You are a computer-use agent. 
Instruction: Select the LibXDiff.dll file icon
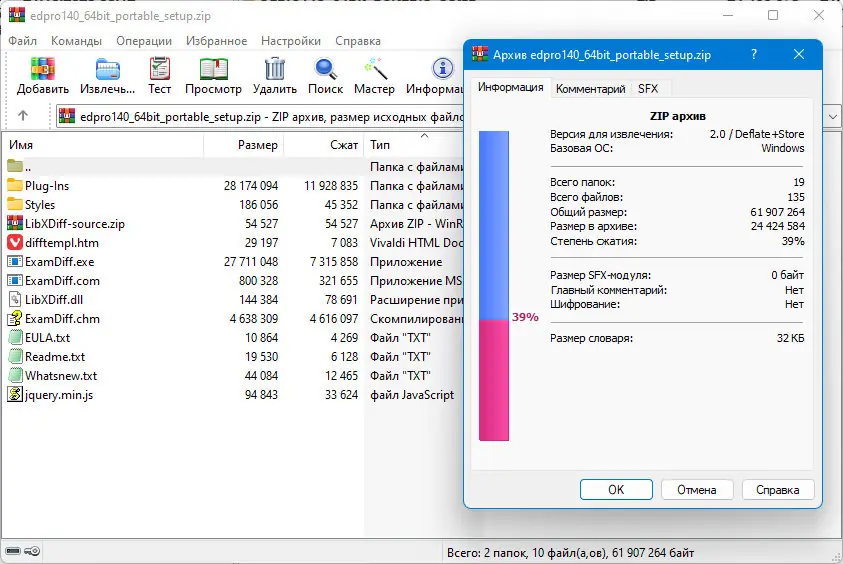tap(15, 299)
